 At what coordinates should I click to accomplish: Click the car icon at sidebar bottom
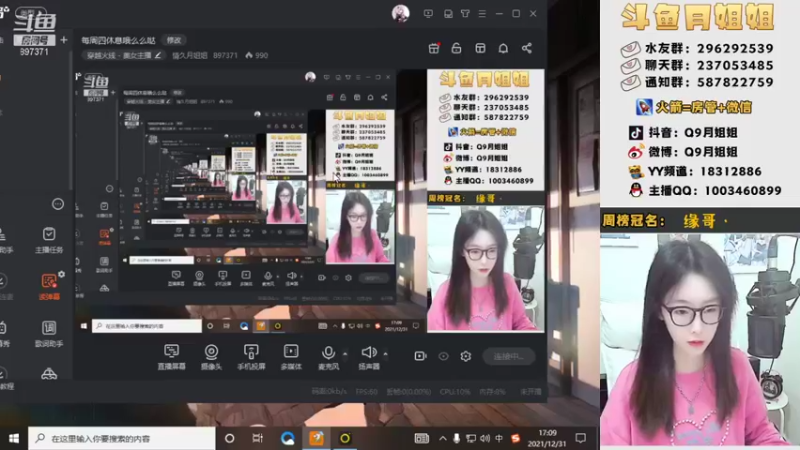point(49,374)
